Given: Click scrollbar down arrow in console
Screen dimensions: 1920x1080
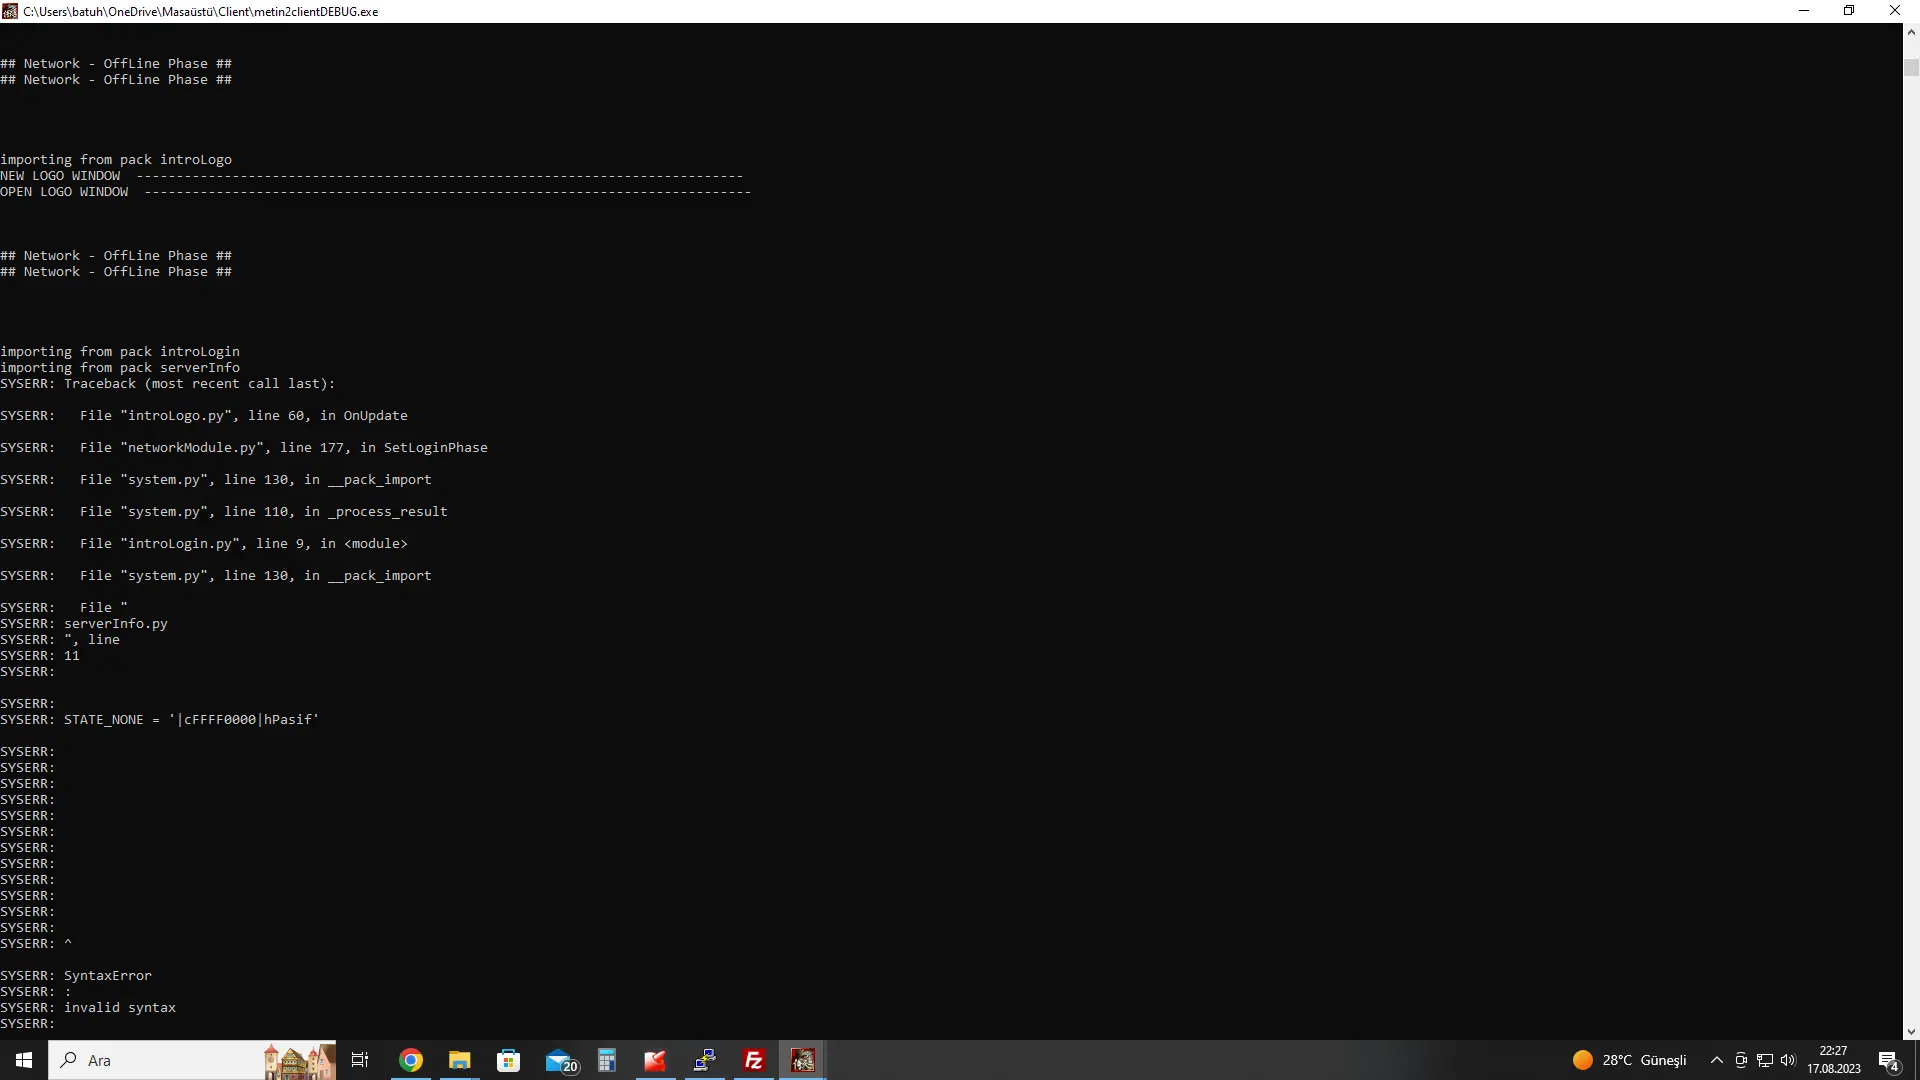Looking at the screenshot, I should pyautogui.click(x=1911, y=1031).
